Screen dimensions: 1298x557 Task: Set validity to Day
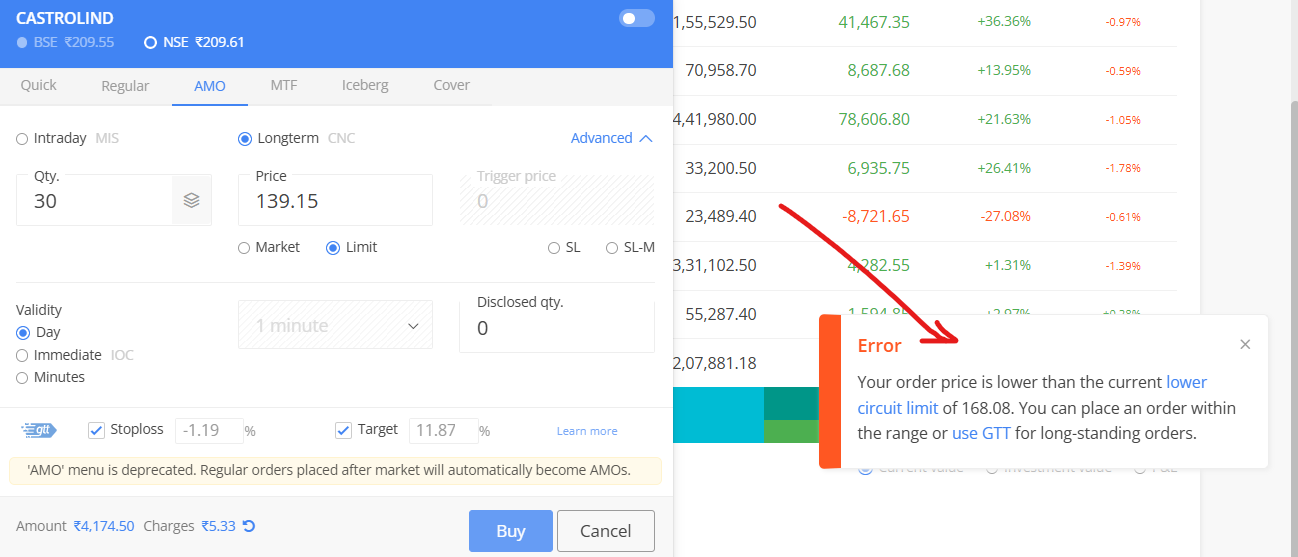pyautogui.click(x=38, y=332)
